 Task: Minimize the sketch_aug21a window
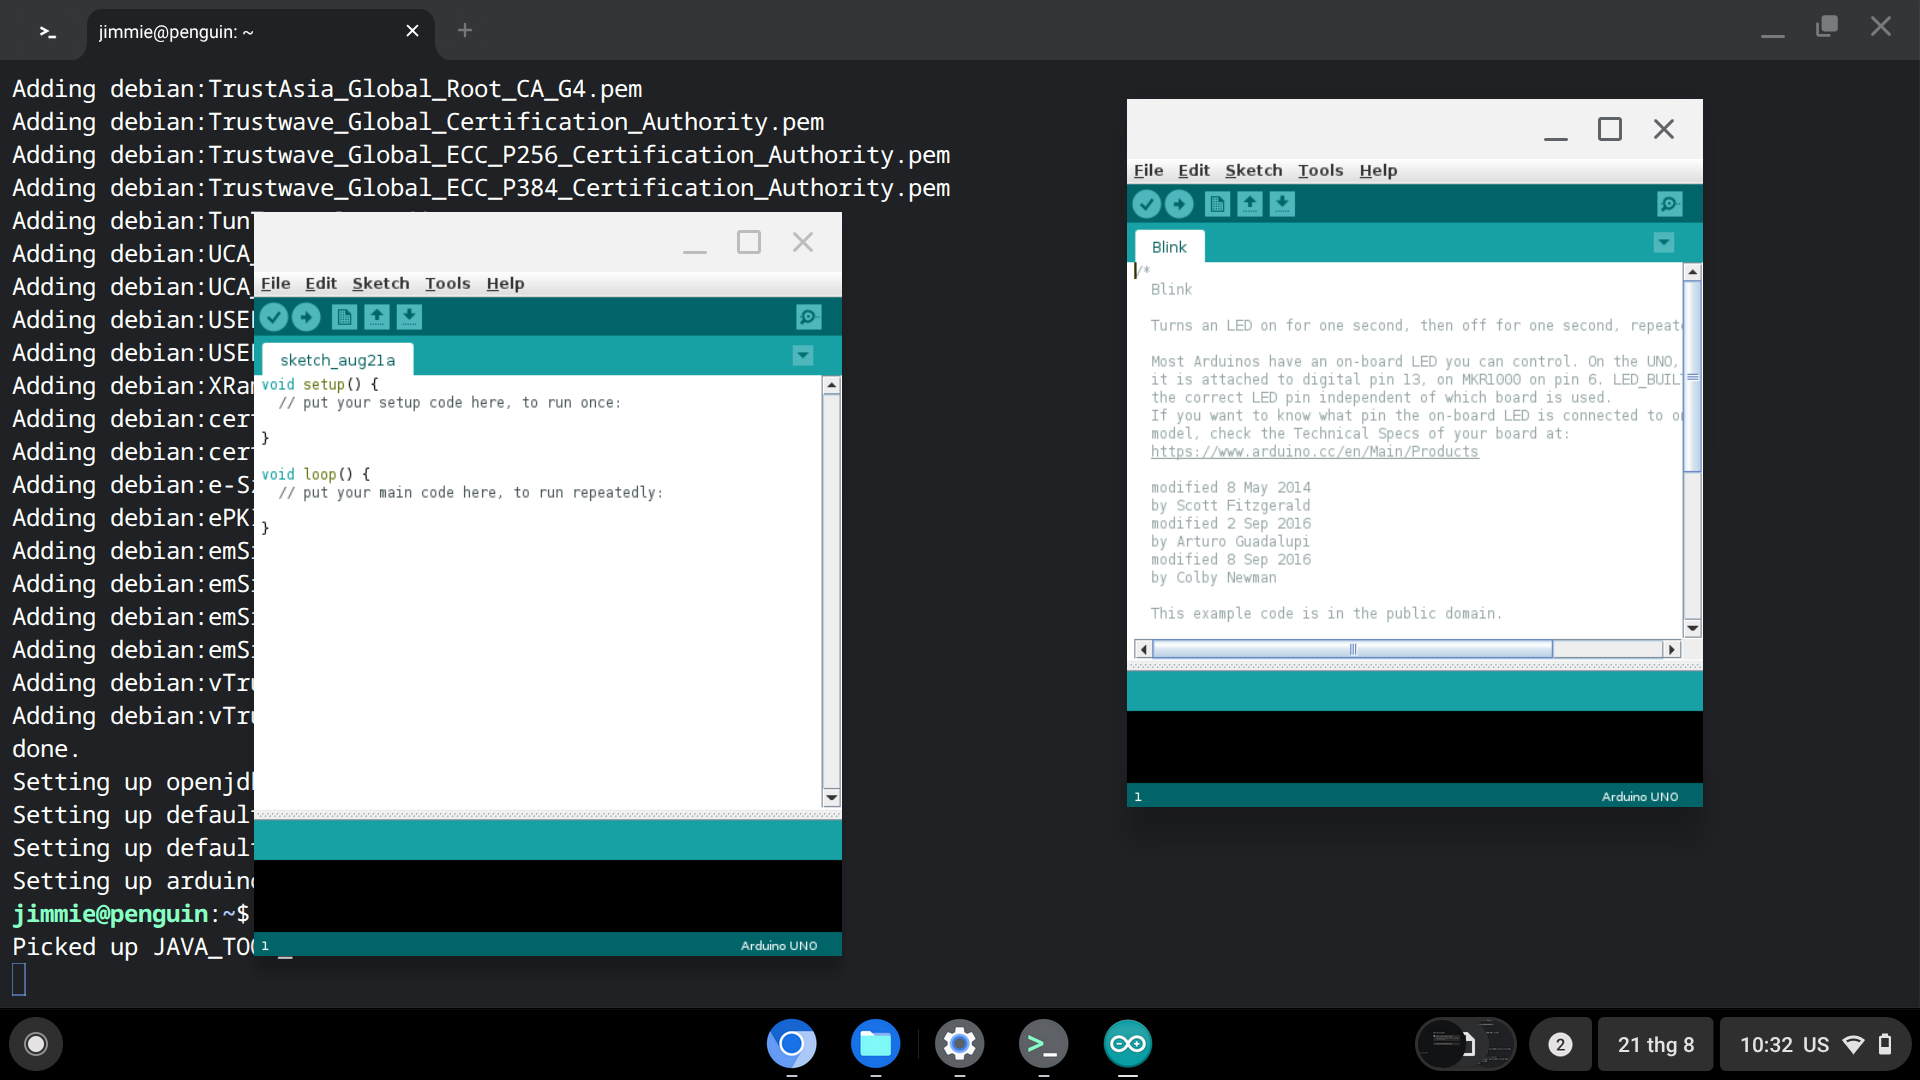tap(695, 245)
